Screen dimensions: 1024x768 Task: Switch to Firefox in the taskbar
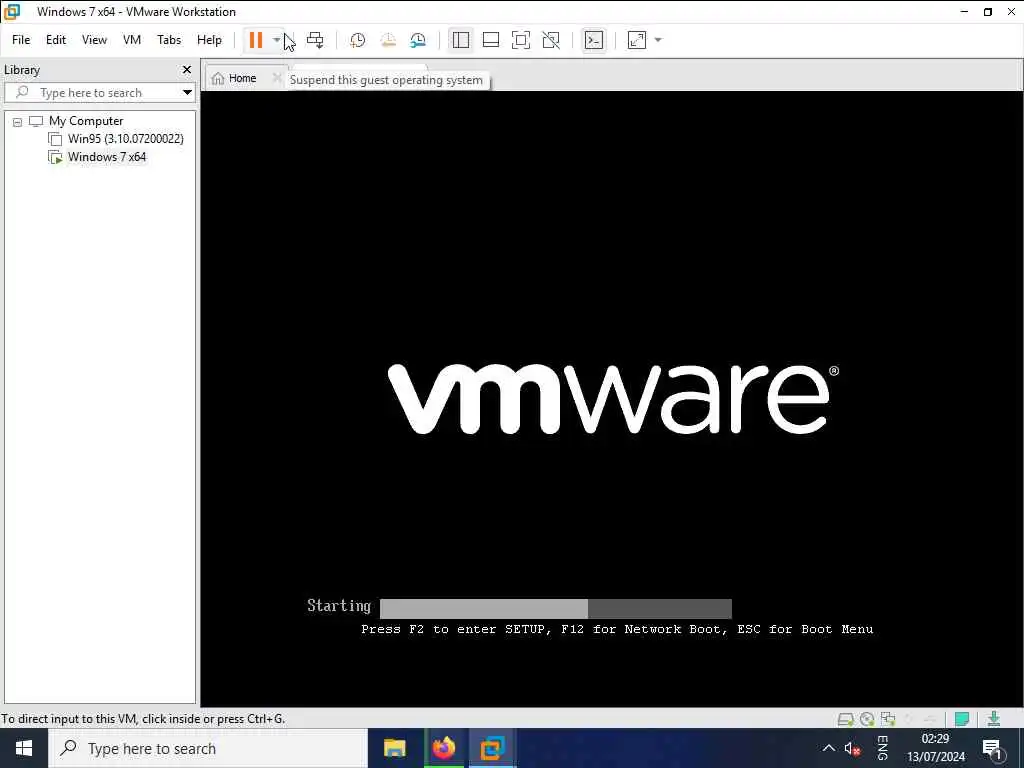[443, 748]
